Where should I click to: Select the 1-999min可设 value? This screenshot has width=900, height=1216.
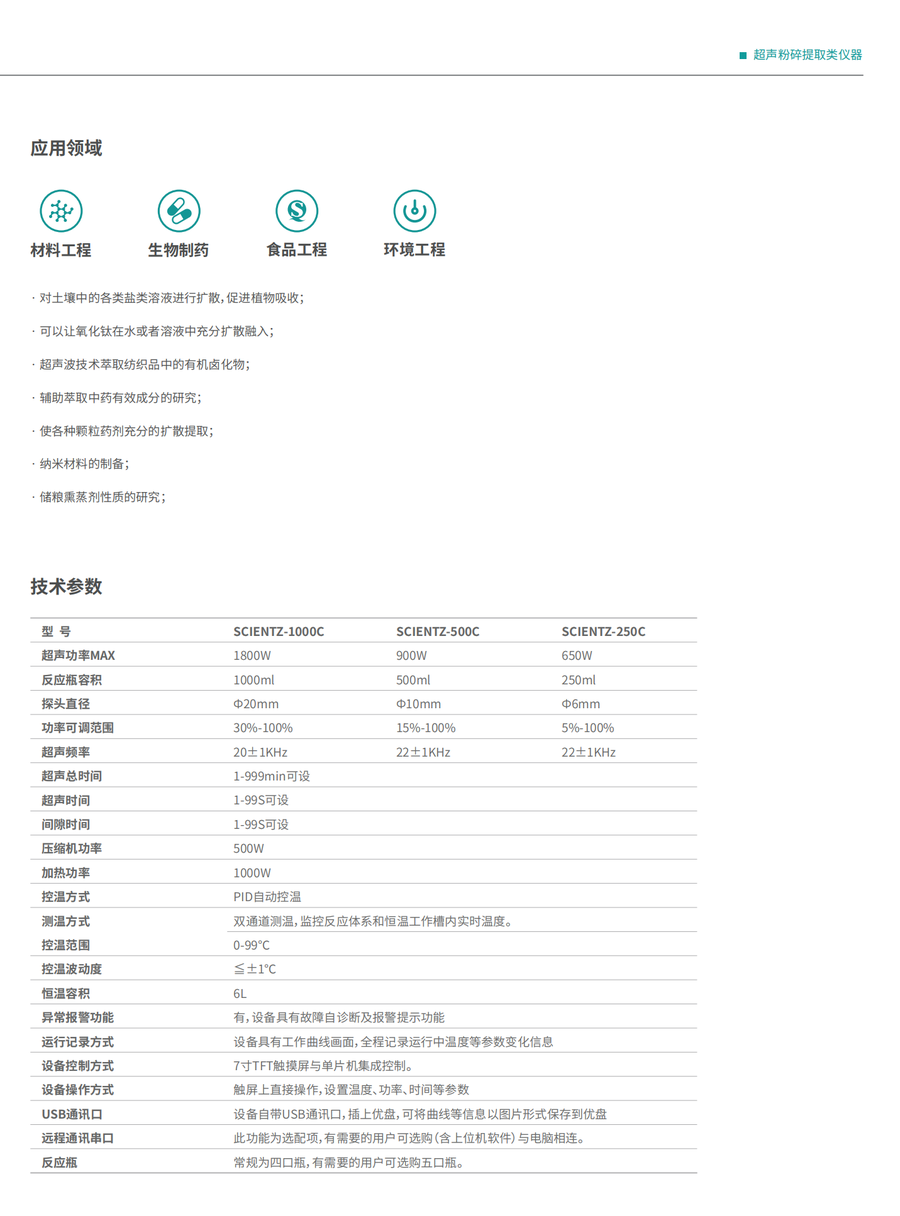click(271, 776)
